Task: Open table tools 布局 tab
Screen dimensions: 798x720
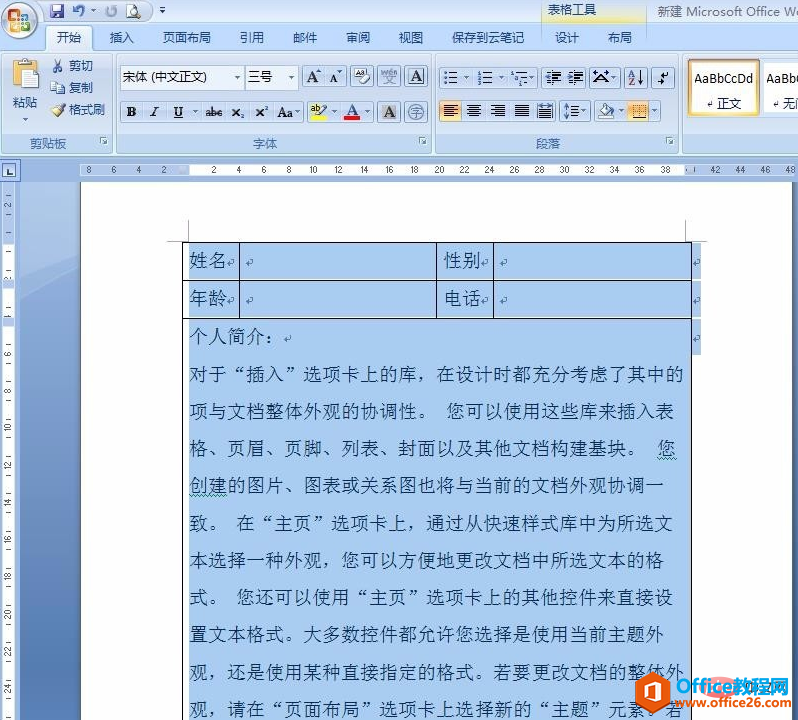Action: point(619,38)
